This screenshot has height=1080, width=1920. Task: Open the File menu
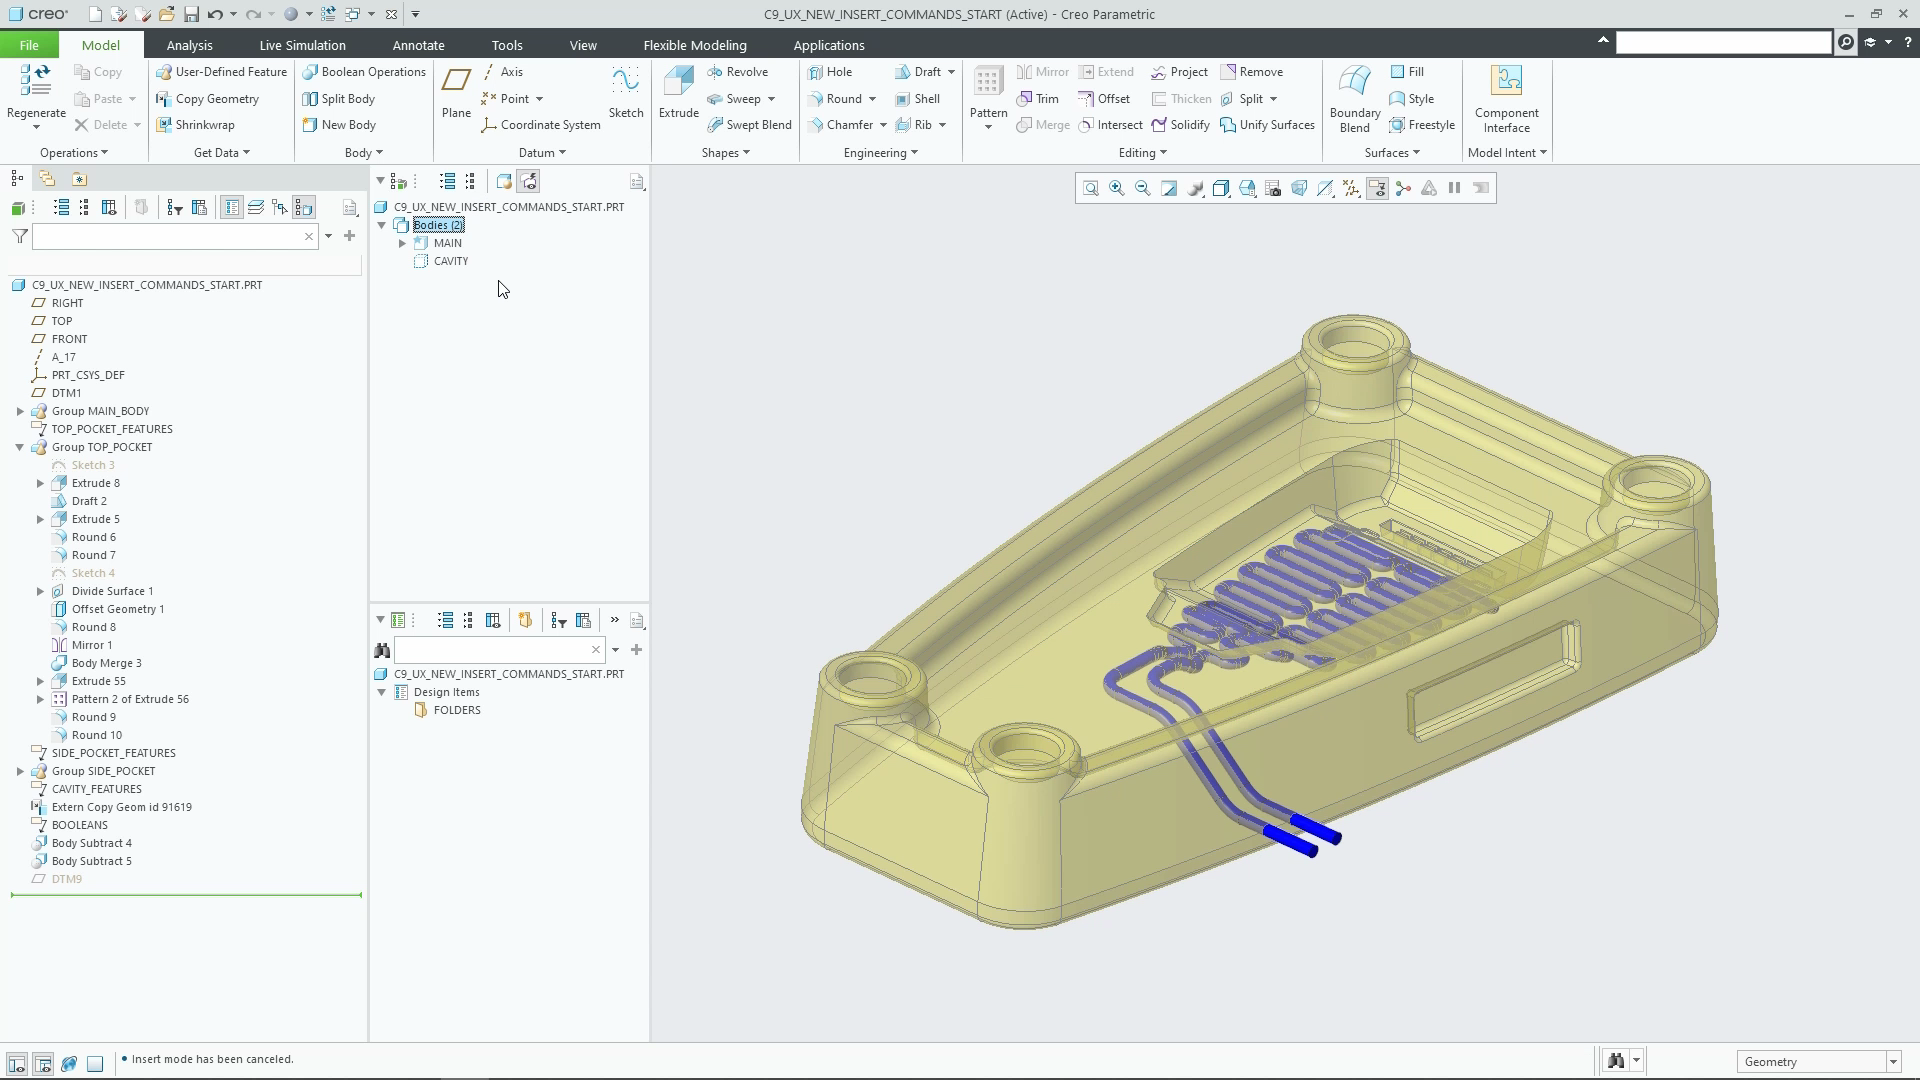tap(29, 45)
